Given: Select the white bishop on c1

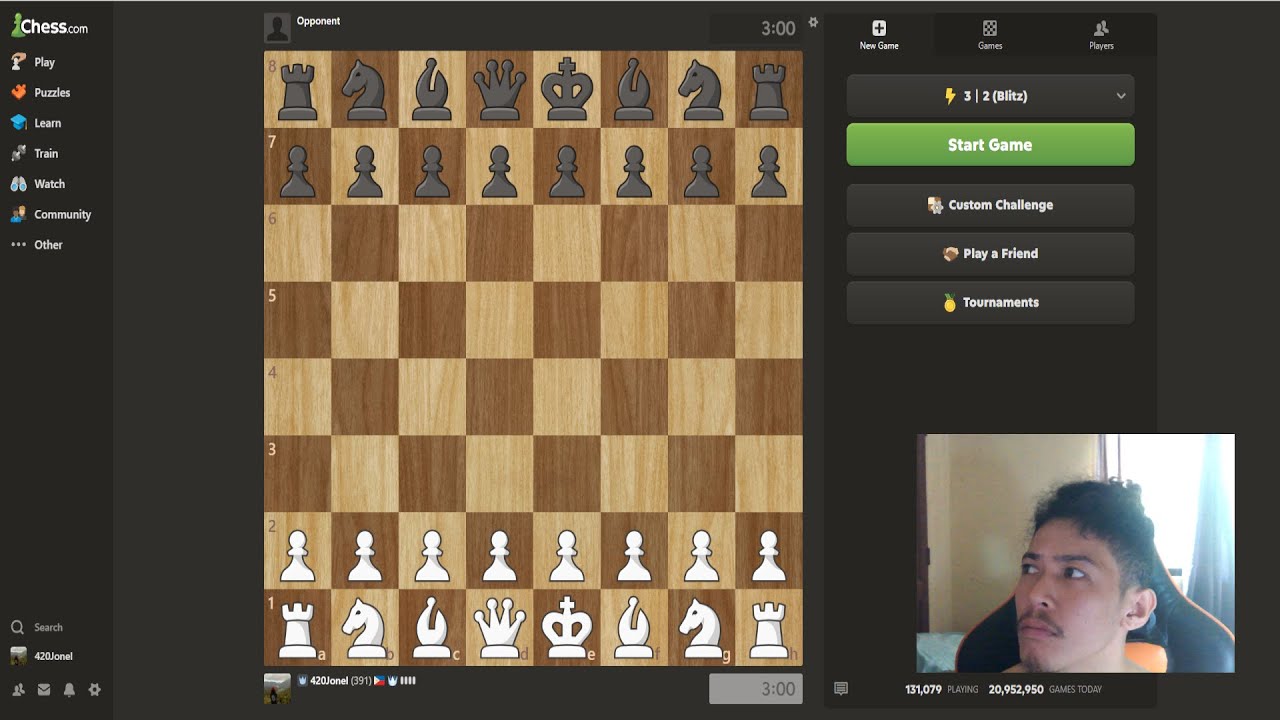Looking at the screenshot, I should [x=432, y=627].
